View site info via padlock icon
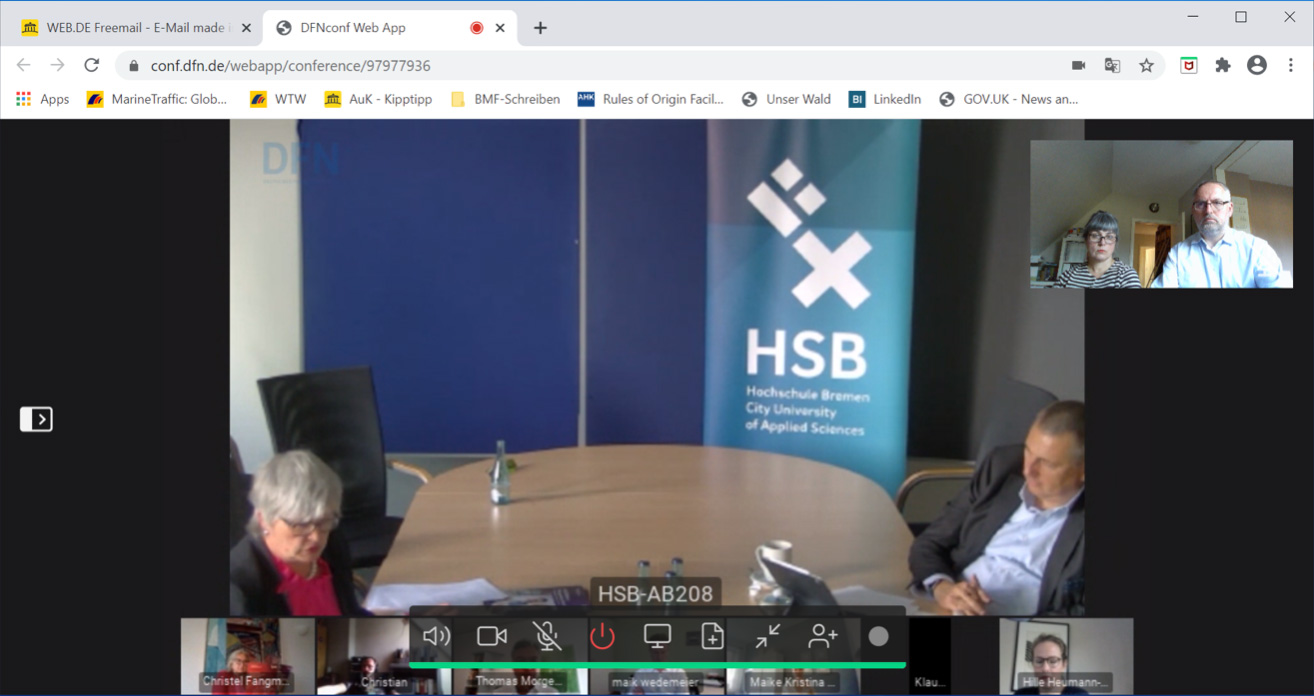Image resolution: width=1314 pixels, height=696 pixels. (133, 66)
